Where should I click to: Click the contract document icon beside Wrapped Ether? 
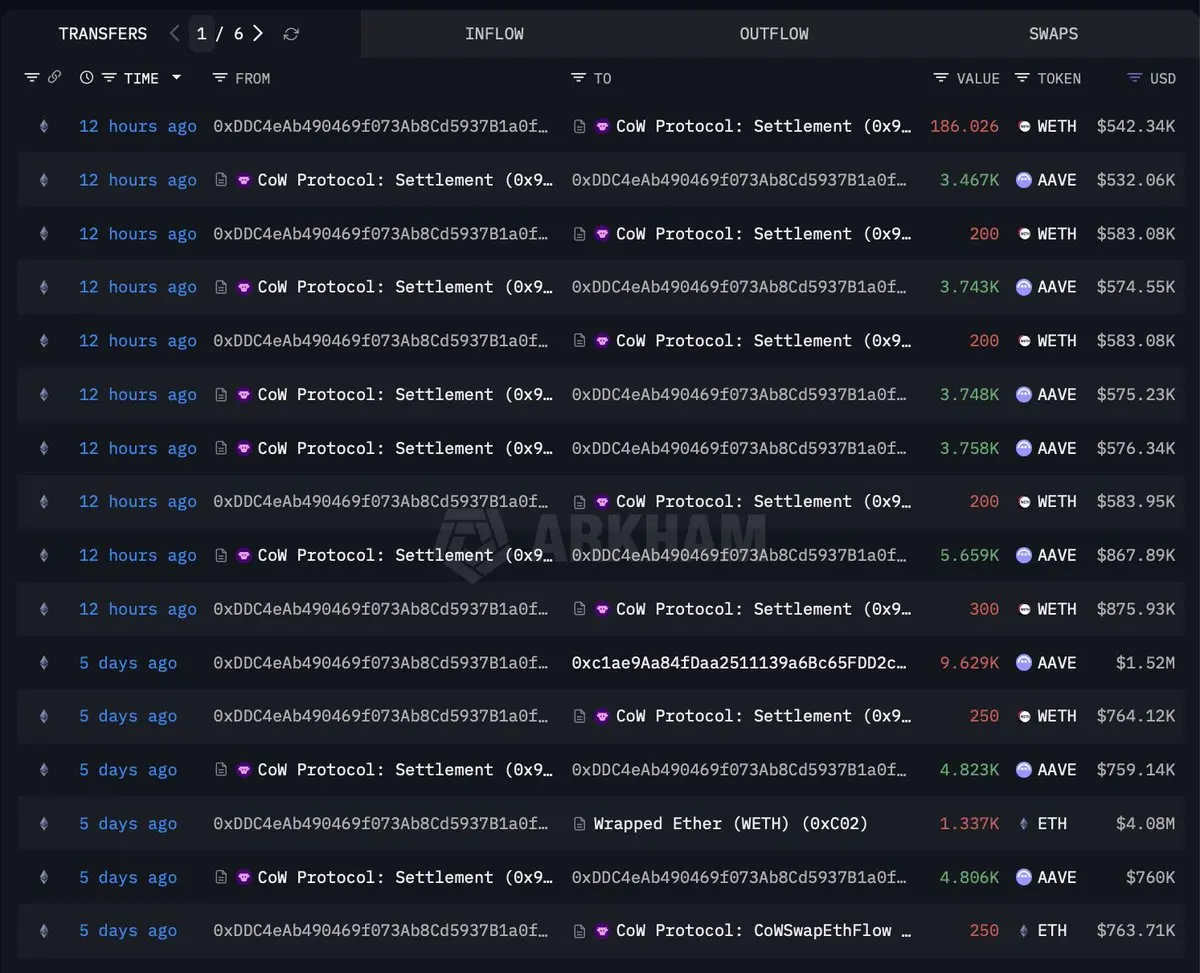point(579,824)
